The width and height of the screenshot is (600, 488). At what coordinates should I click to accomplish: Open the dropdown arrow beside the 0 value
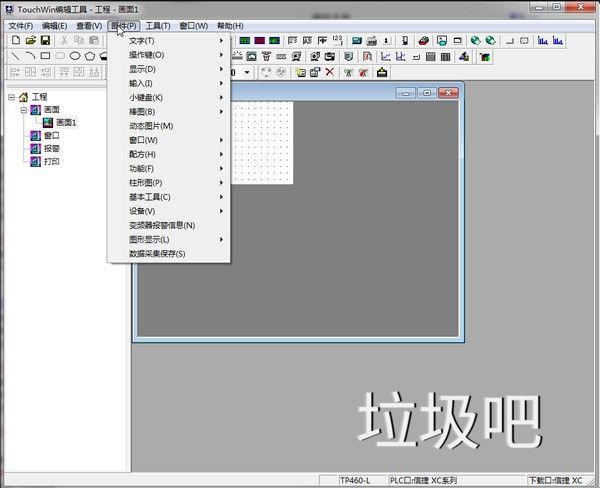(247, 72)
